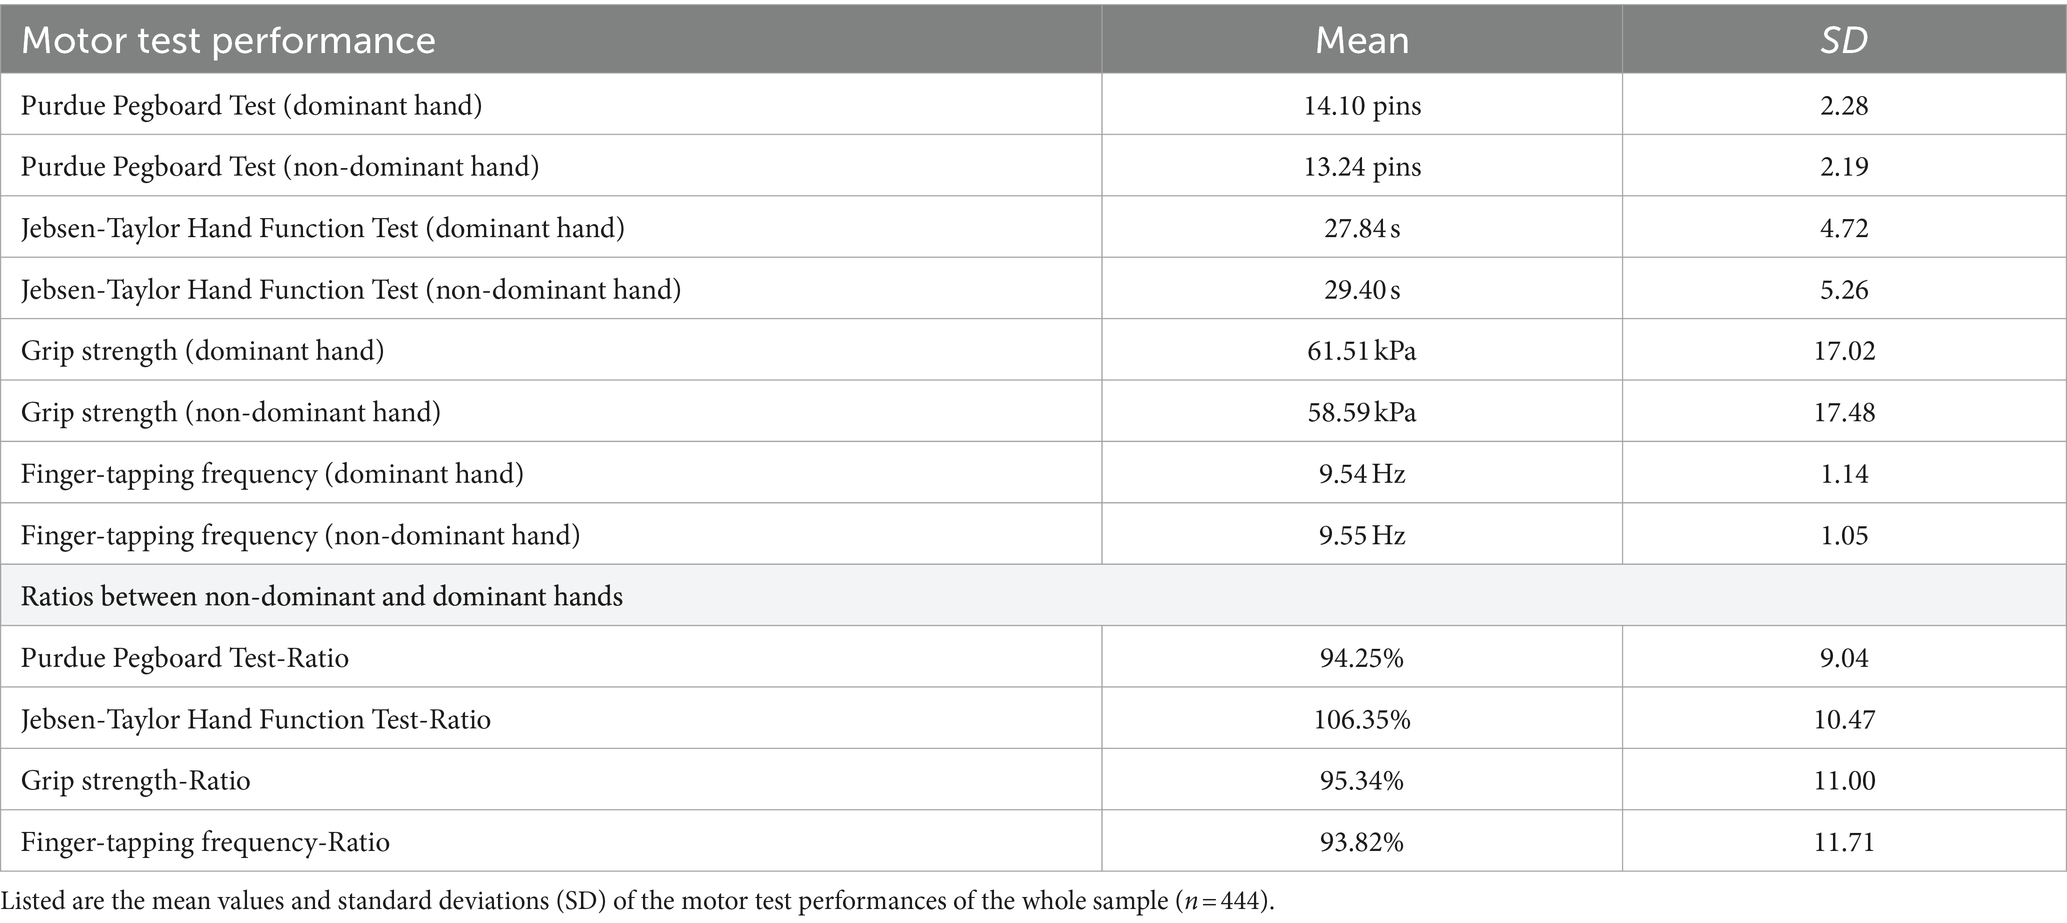Click the SD value 17.48

1844,412
